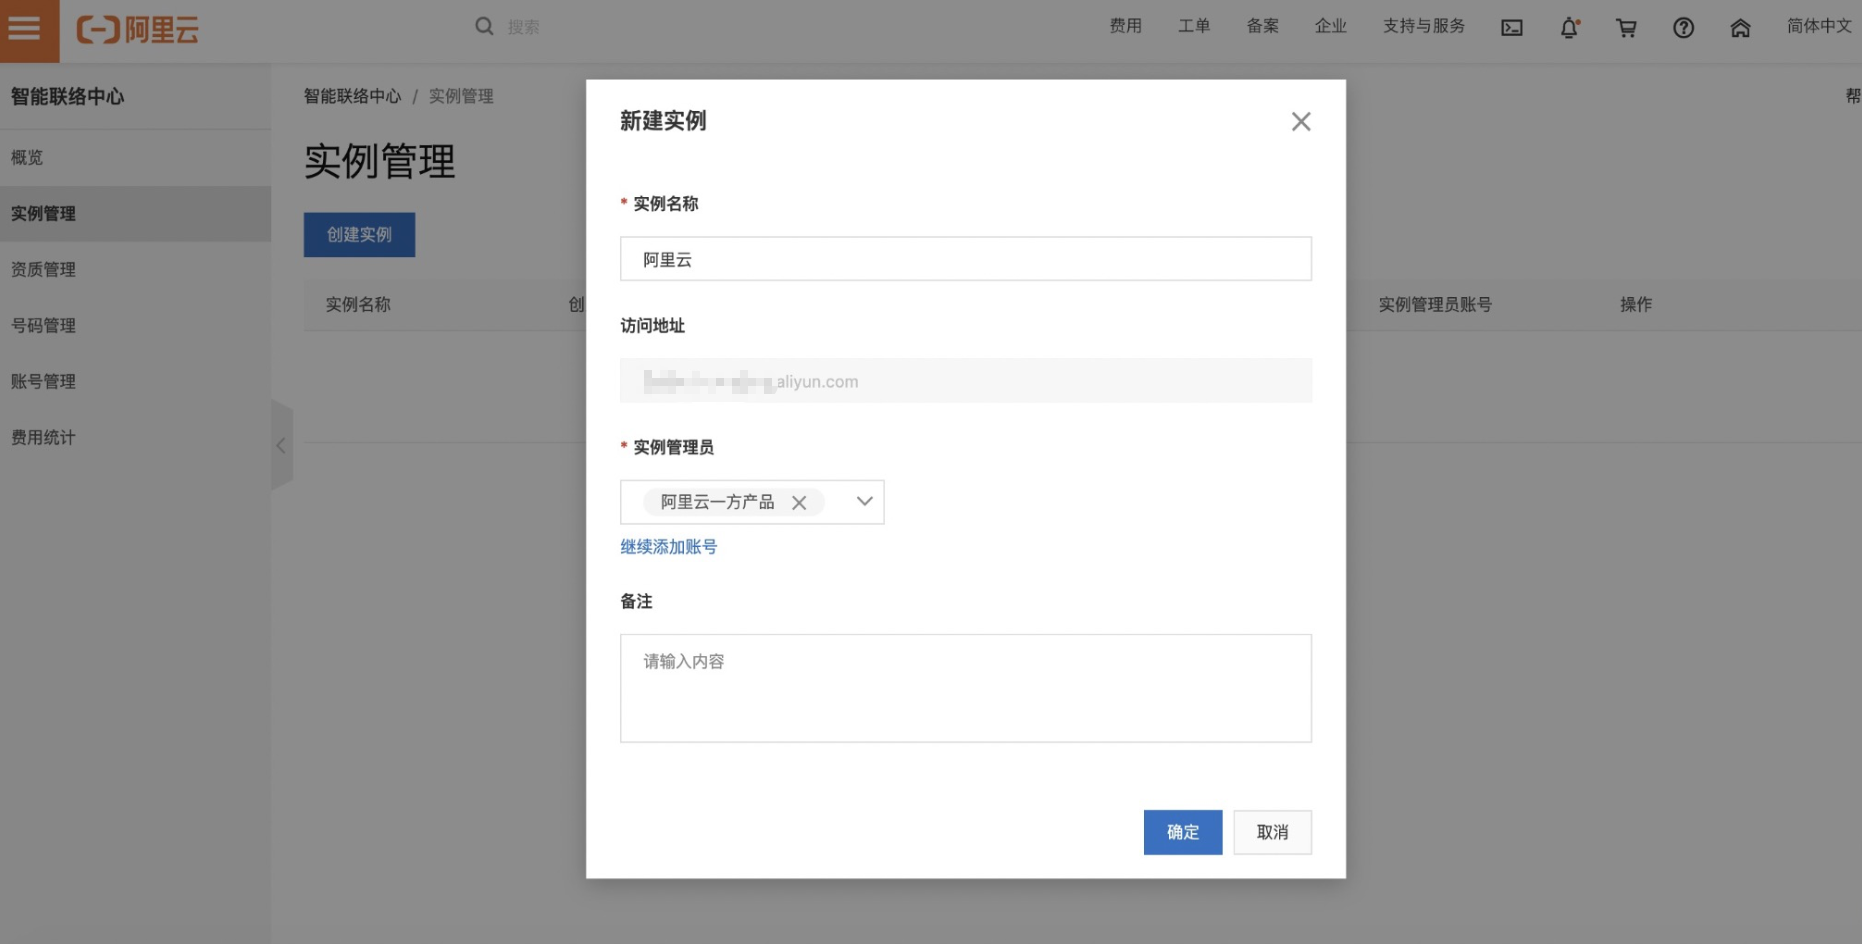The width and height of the screenshot is (1862, 944).
Task: Open the 工单 menu
Action: coord(1193,26)
